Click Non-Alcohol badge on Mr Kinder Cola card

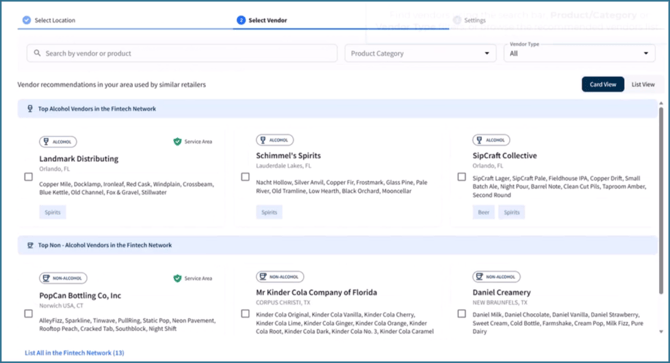tap(280, 276)
